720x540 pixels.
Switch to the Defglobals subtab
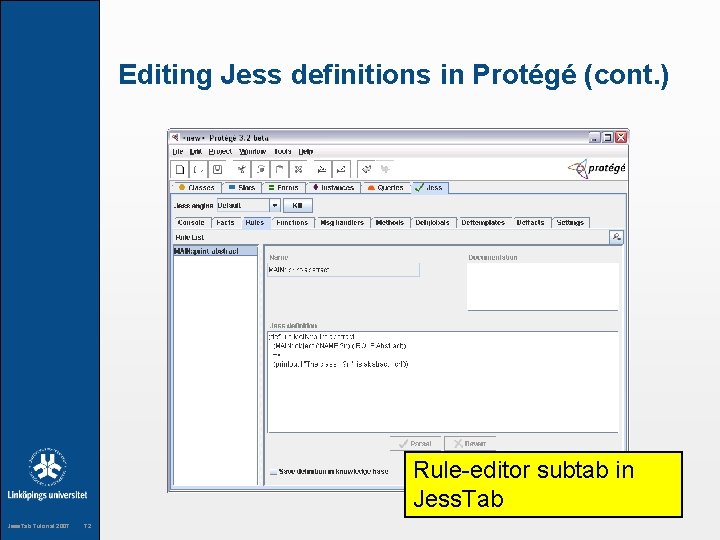433,222
